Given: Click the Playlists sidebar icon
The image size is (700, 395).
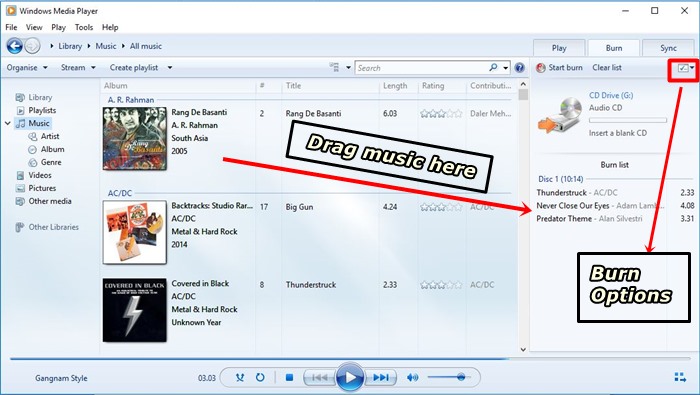Looking at the screenshot, I should (x=20, y=110).
